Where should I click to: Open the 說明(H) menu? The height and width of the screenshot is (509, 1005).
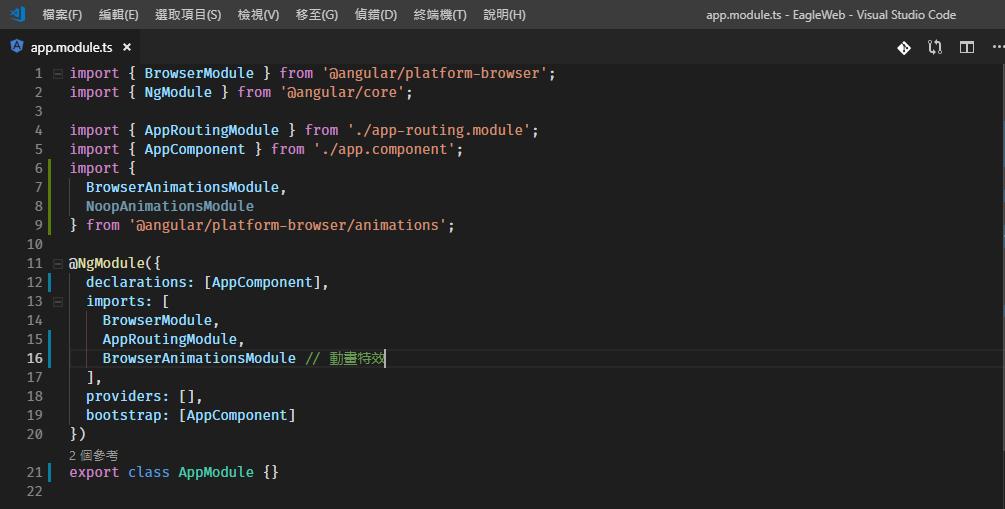point(504,14)
